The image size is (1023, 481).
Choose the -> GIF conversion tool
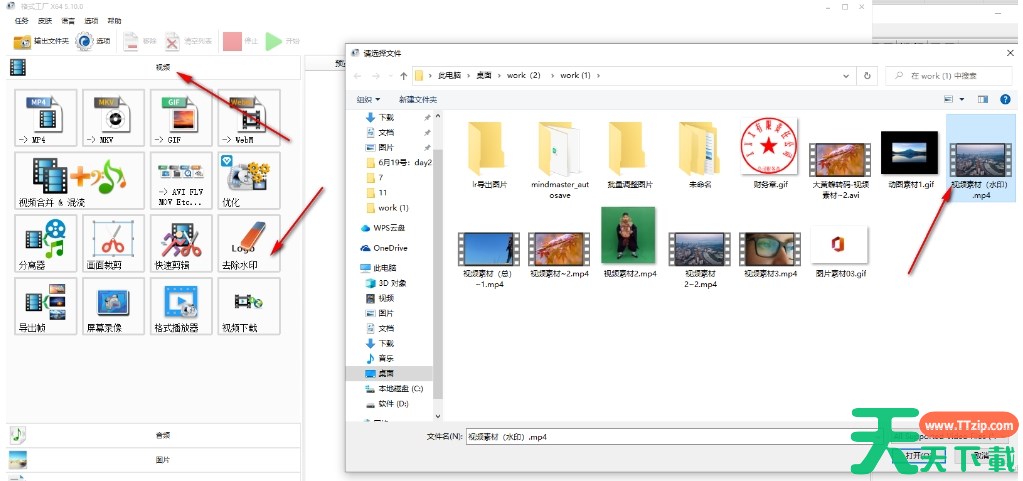pyautogui.click(x=181, y=118)
